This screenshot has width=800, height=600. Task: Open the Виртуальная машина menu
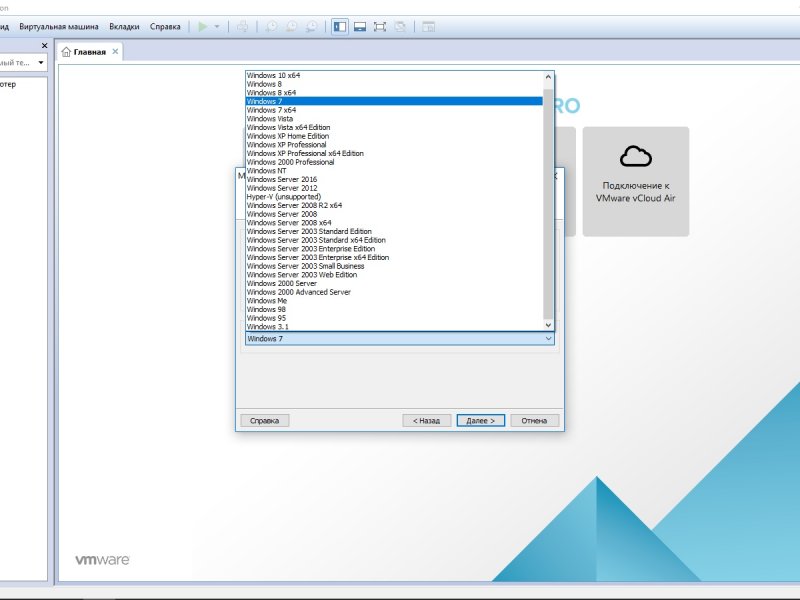[x=59, y=27]
